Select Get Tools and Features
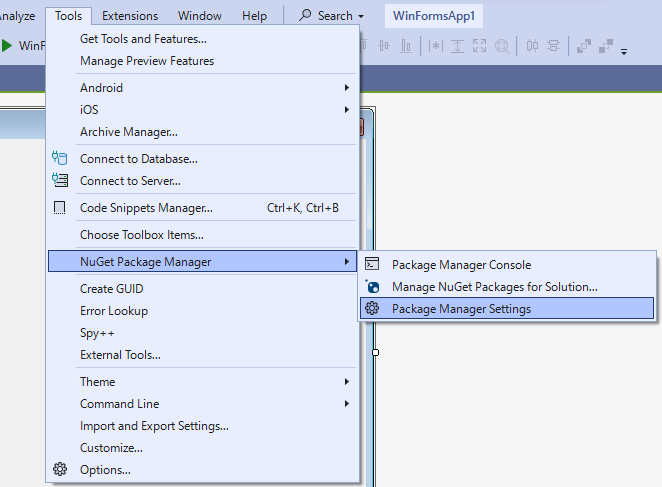The image size is (662, 487). pos(143,39)
